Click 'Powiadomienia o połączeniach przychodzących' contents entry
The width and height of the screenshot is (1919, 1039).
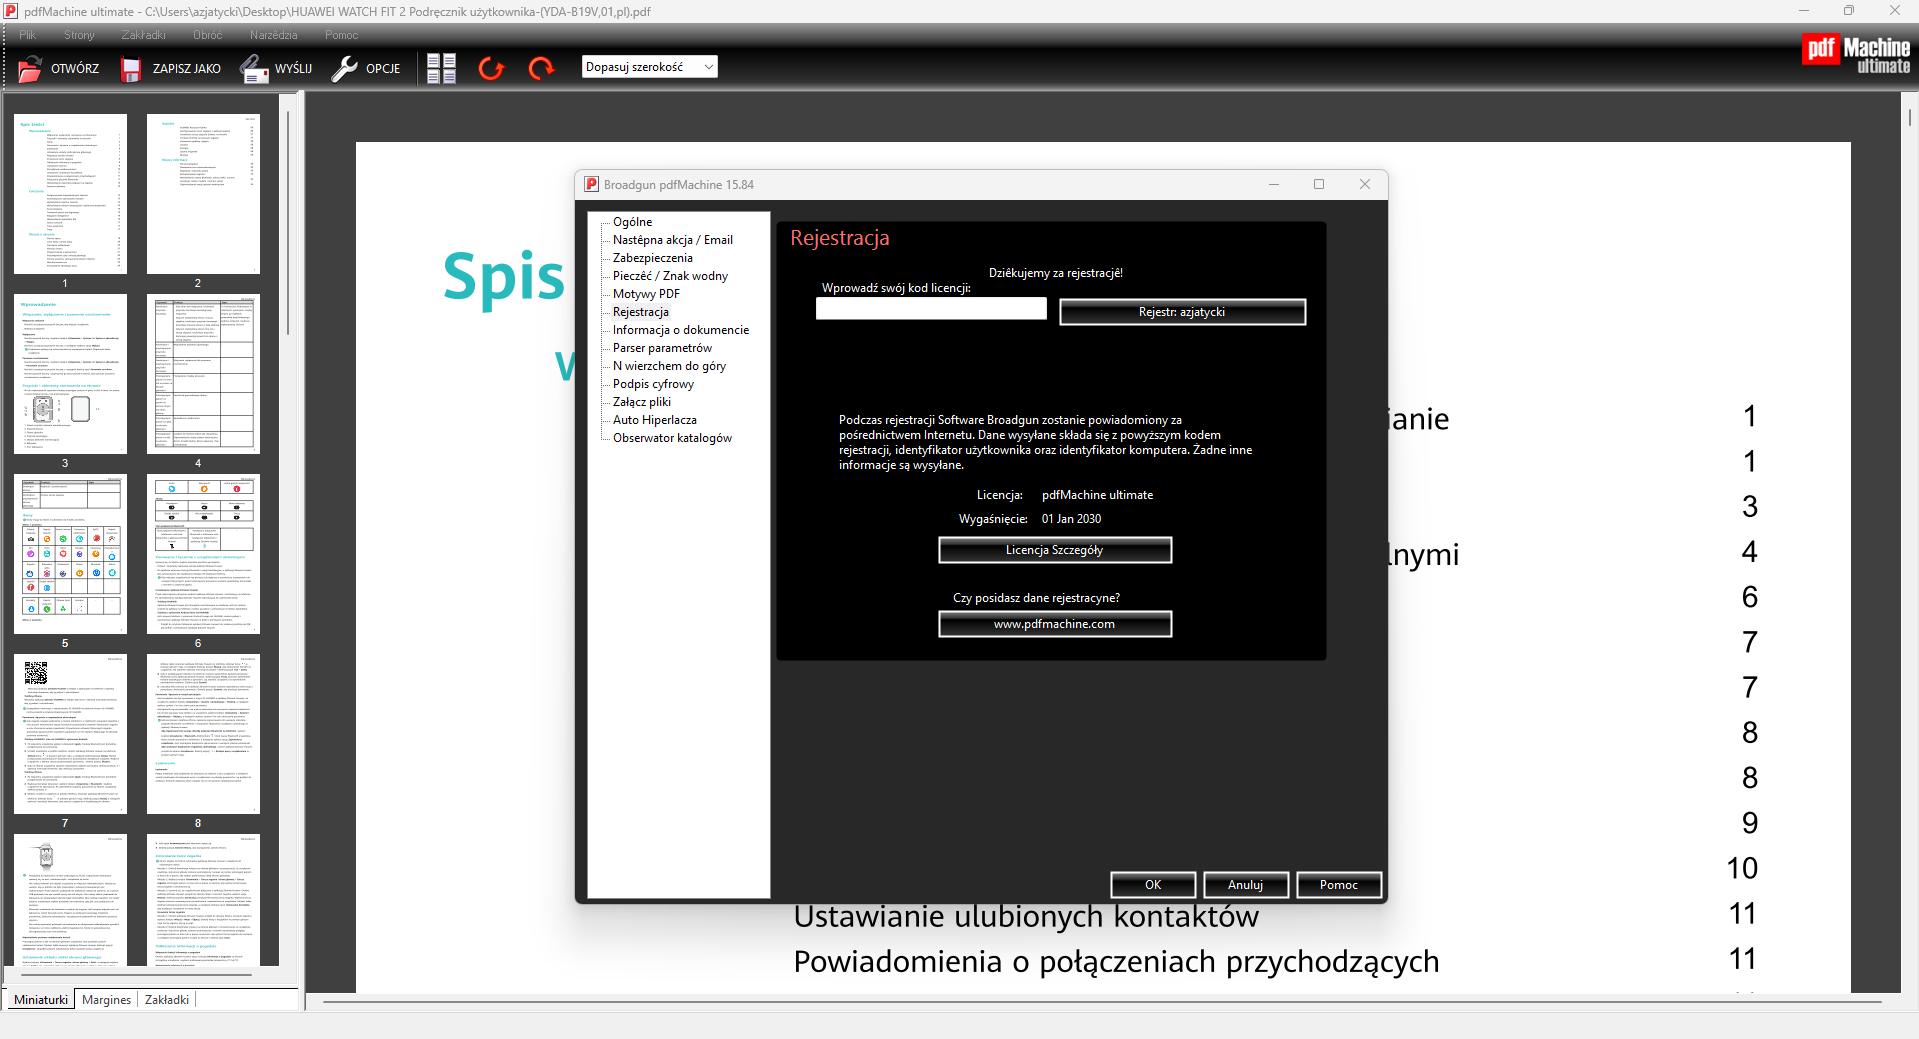tap(1116, 962)
